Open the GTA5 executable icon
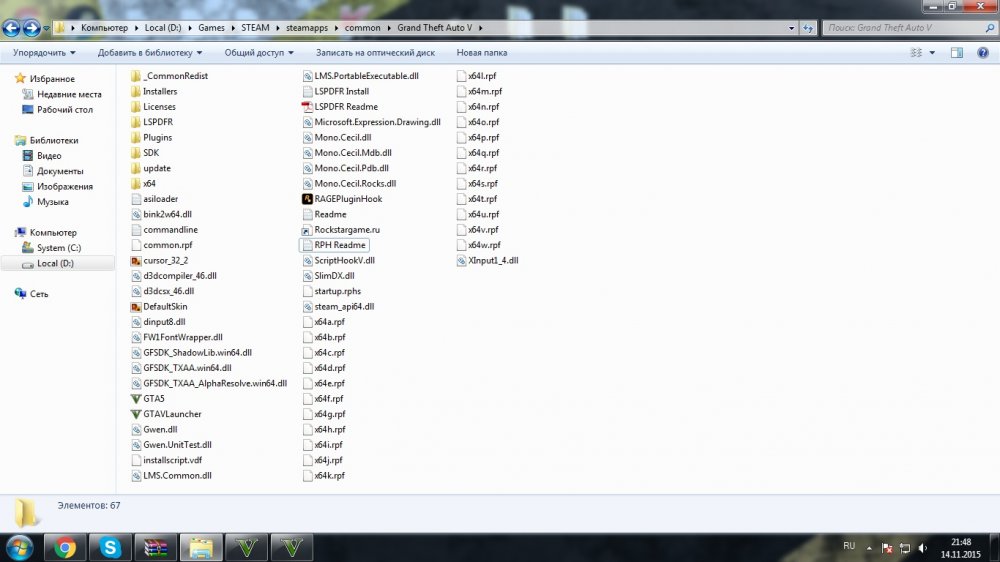This screenshot has height=562, width=1000. coord(136,399)
